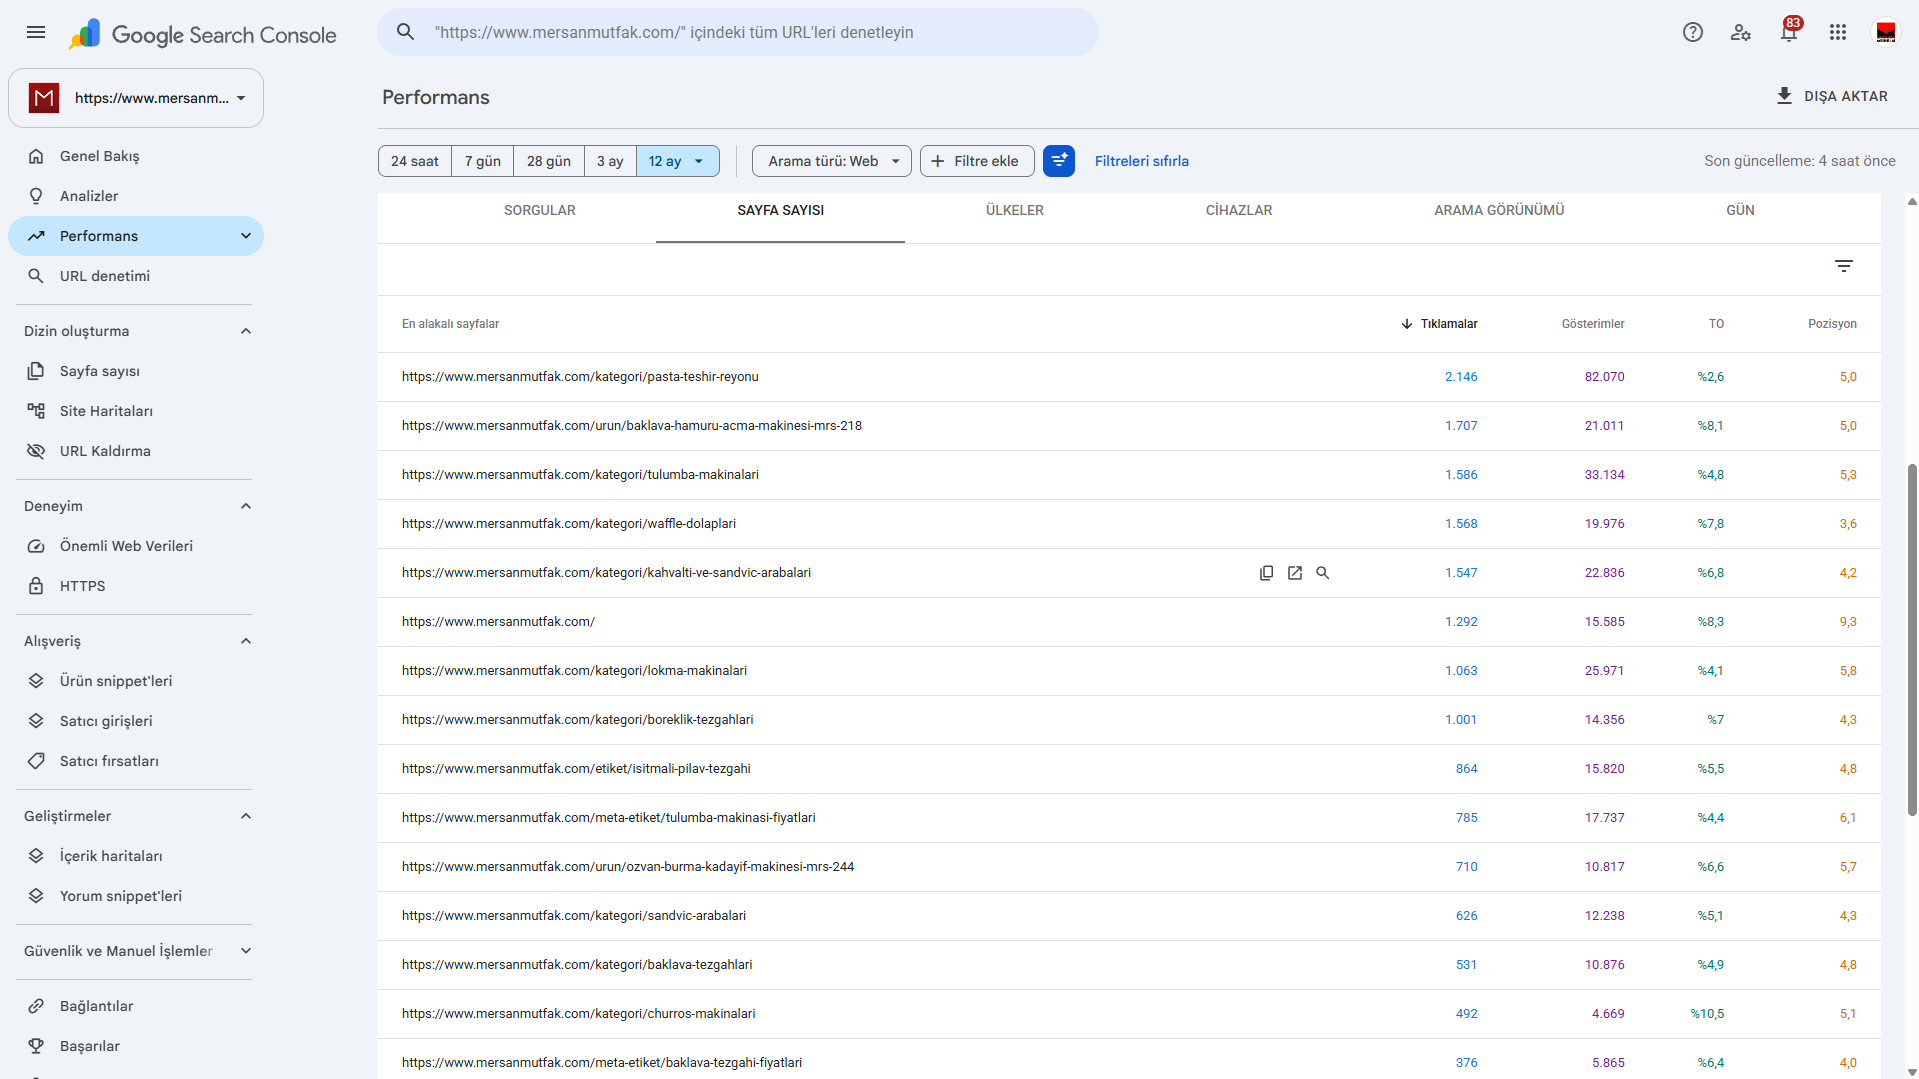Click the download icon beside DIŞA AKTAR
The height and width of the screenshot is (1079, 1919).
tap(1784, 96)
